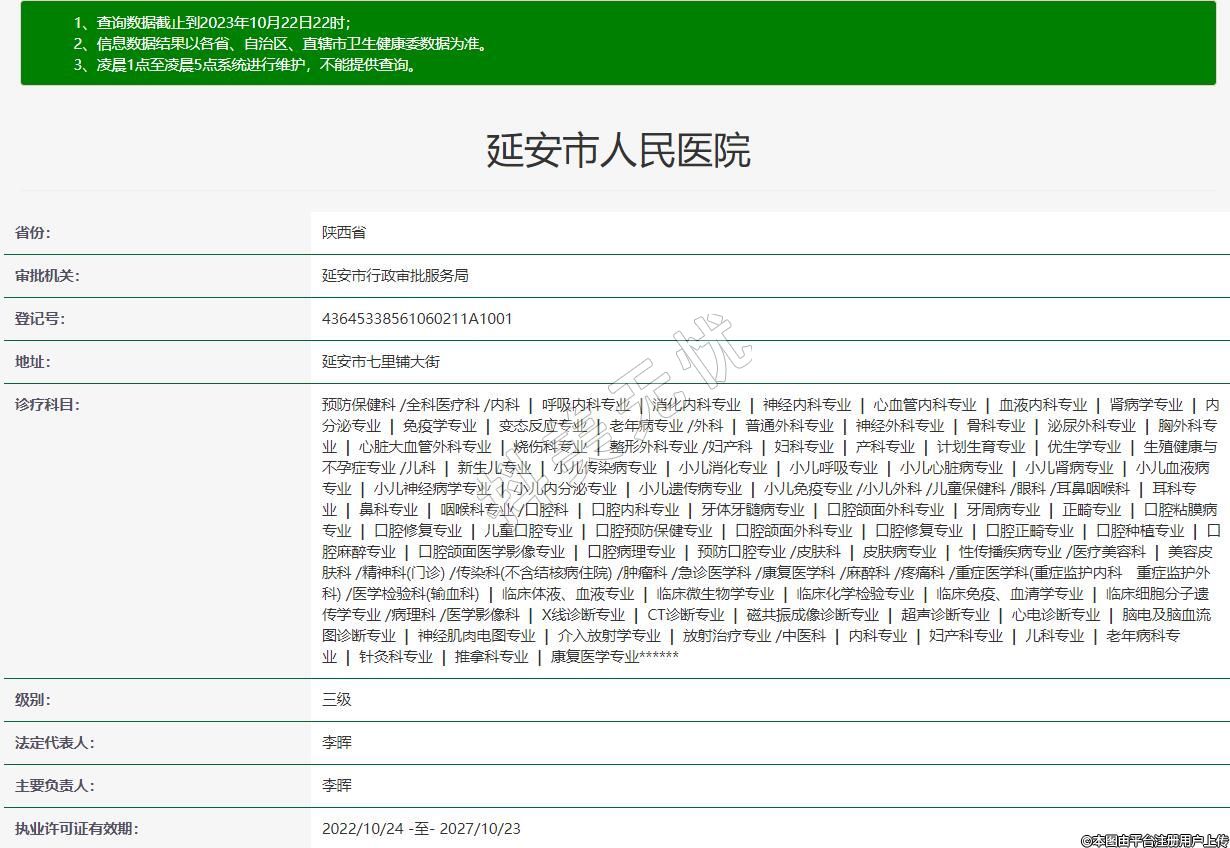Click the green notice banner's first line
Viewport: 1230px width, 848px height.
click(x=212, y=22)
